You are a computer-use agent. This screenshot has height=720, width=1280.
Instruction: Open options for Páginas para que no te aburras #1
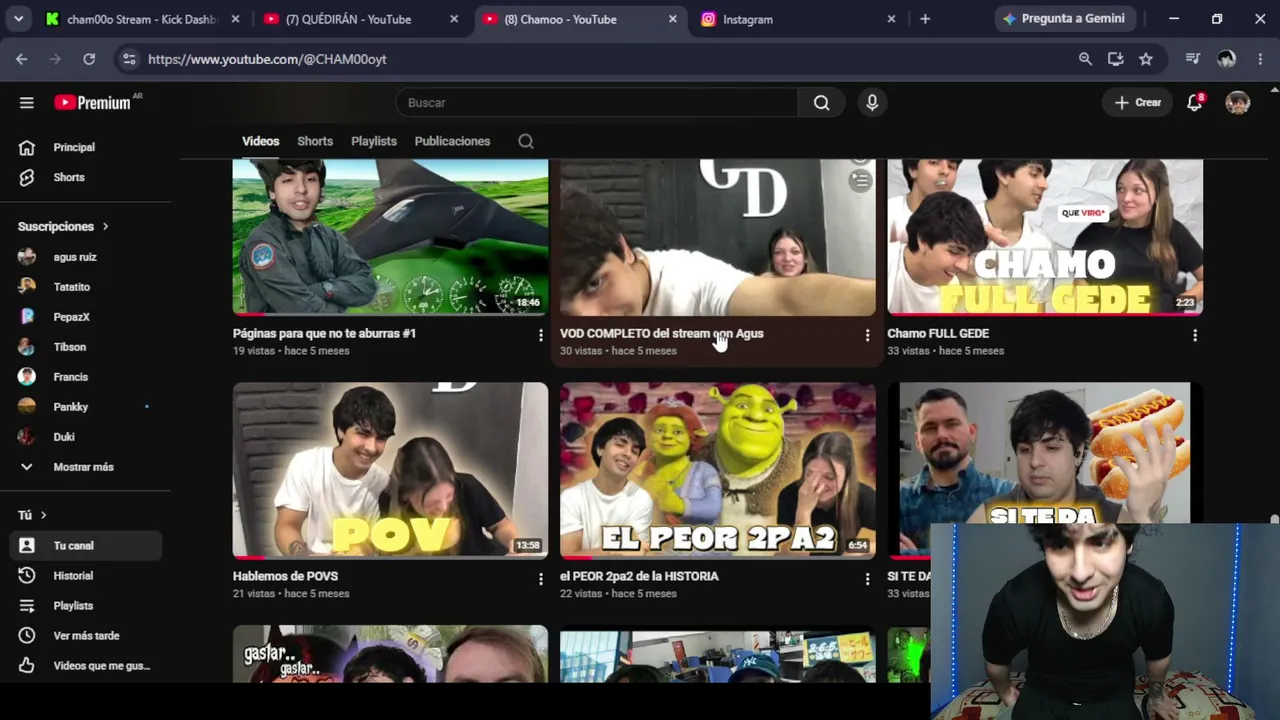tap(540, 335)
